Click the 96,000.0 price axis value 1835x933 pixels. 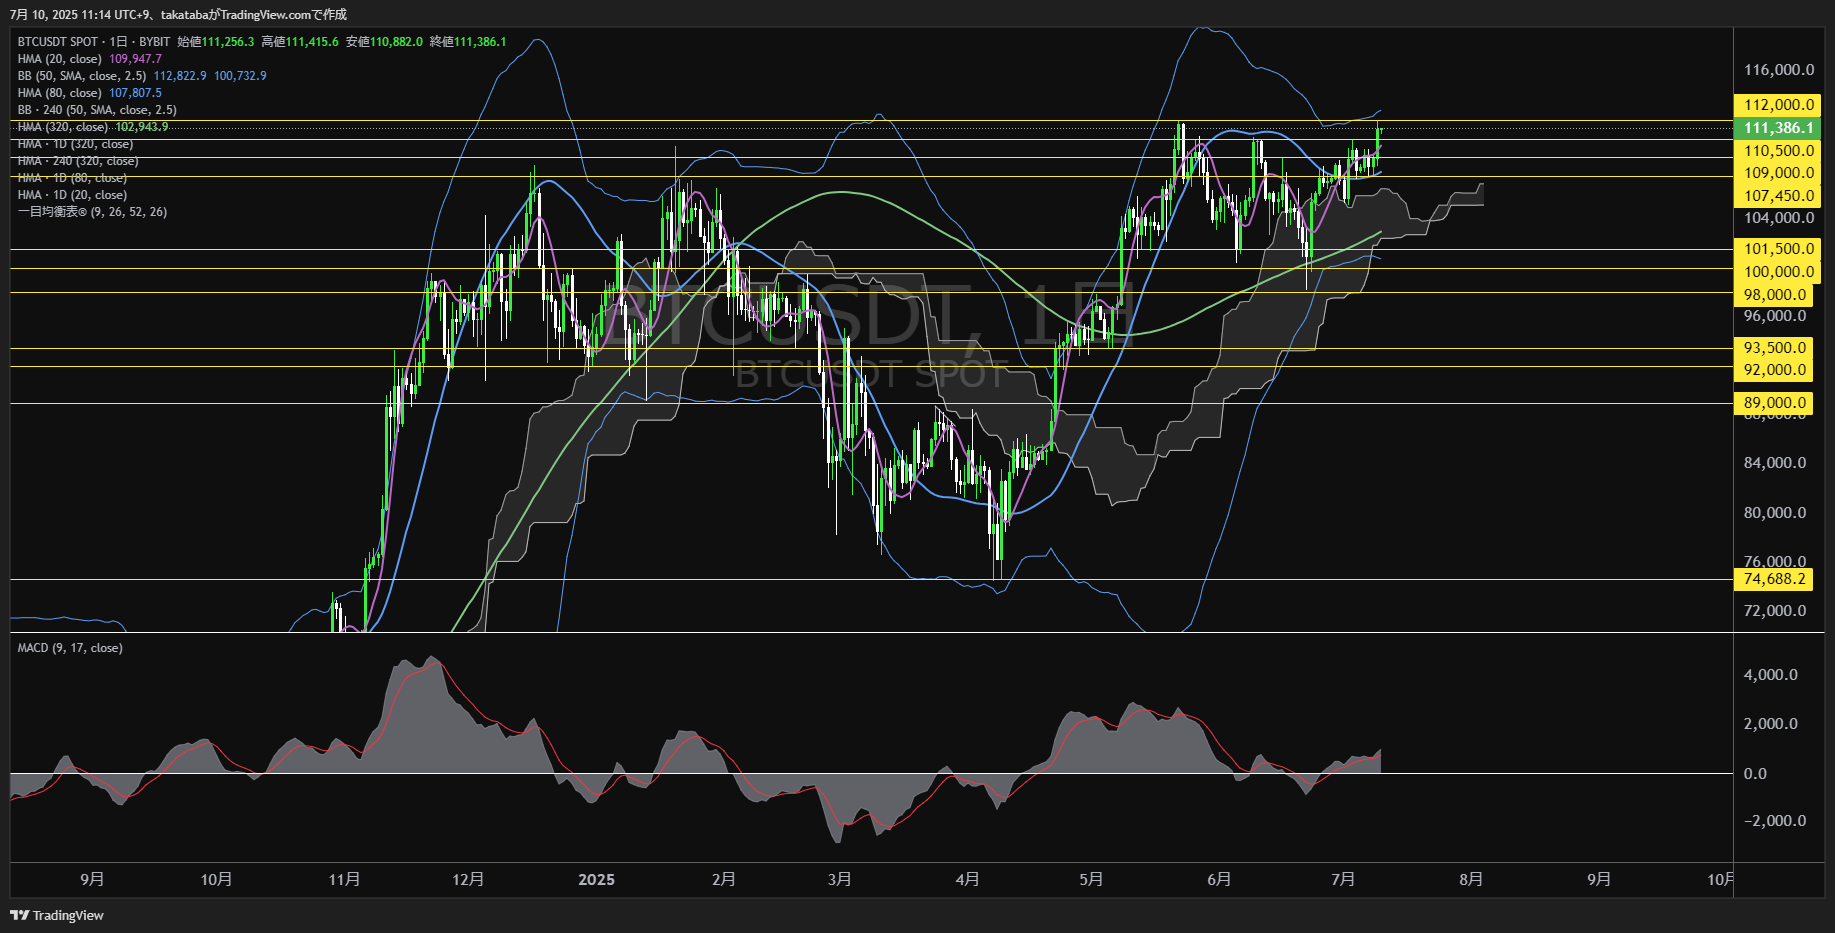coord(1775,316)
